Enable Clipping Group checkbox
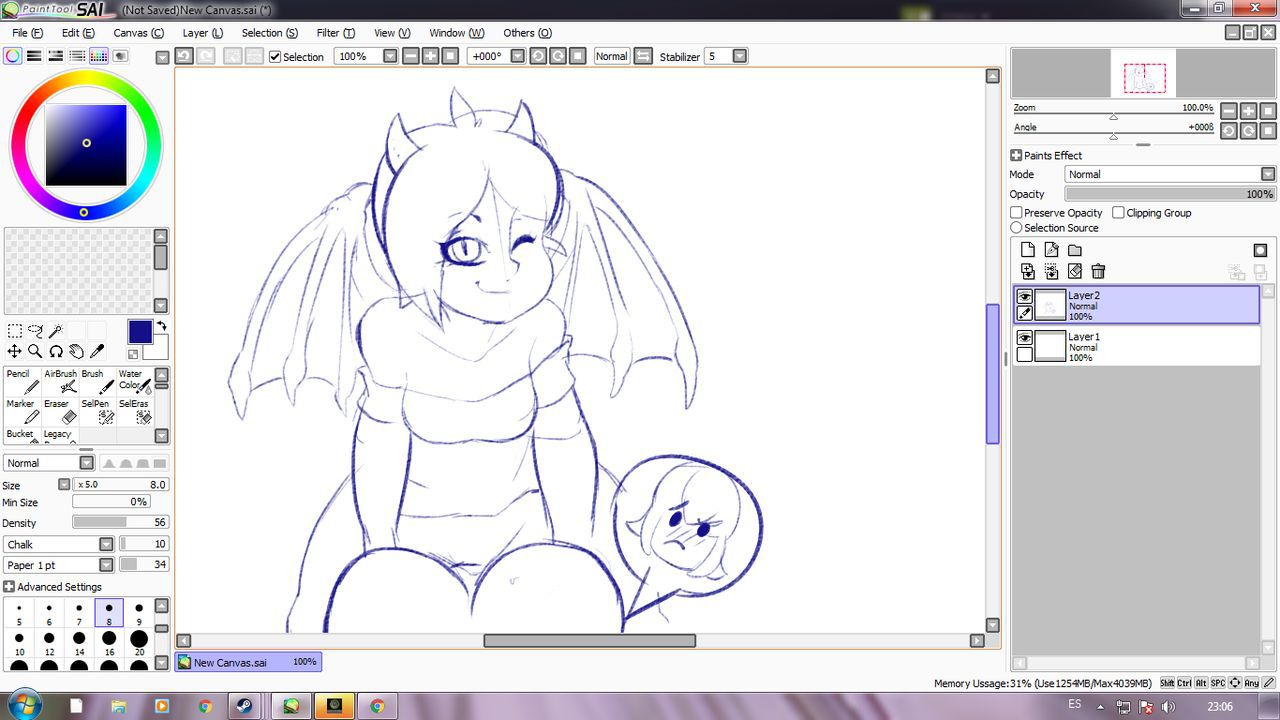Viewport: 1280px width, 720px height. (1118, 213)
